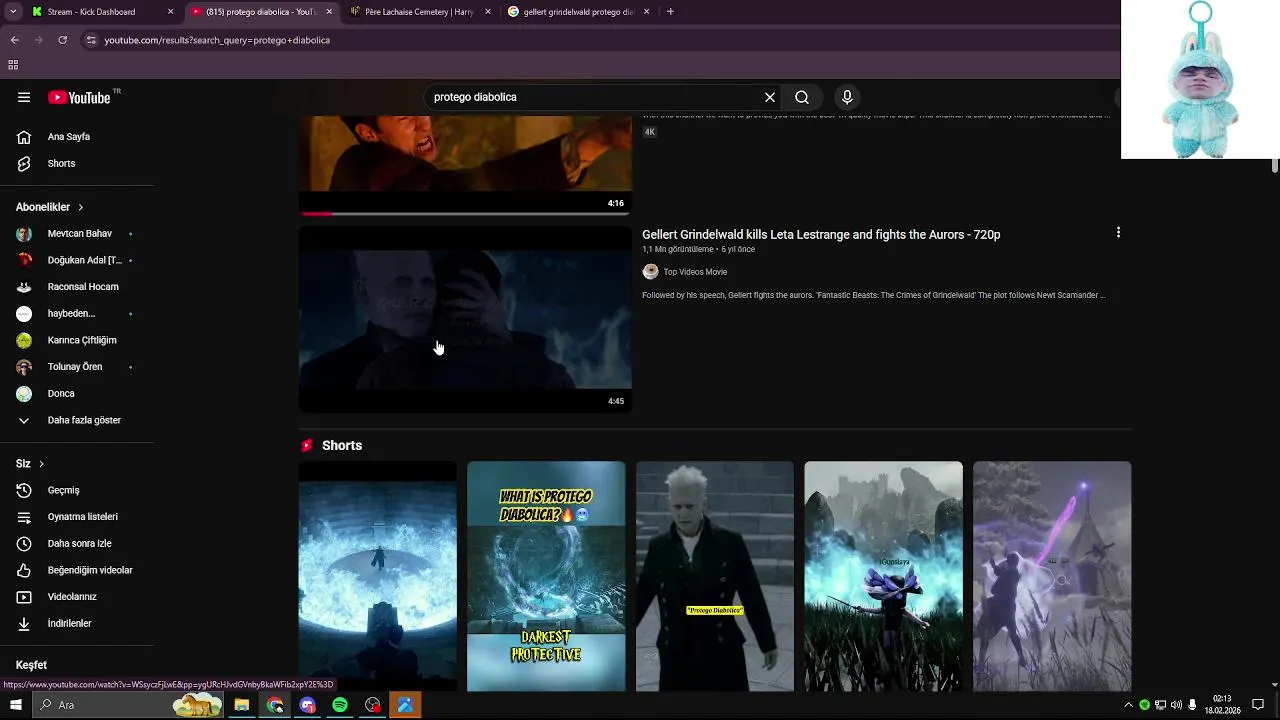
Task: Start voice search with the microphone icon
Action: 847,97
